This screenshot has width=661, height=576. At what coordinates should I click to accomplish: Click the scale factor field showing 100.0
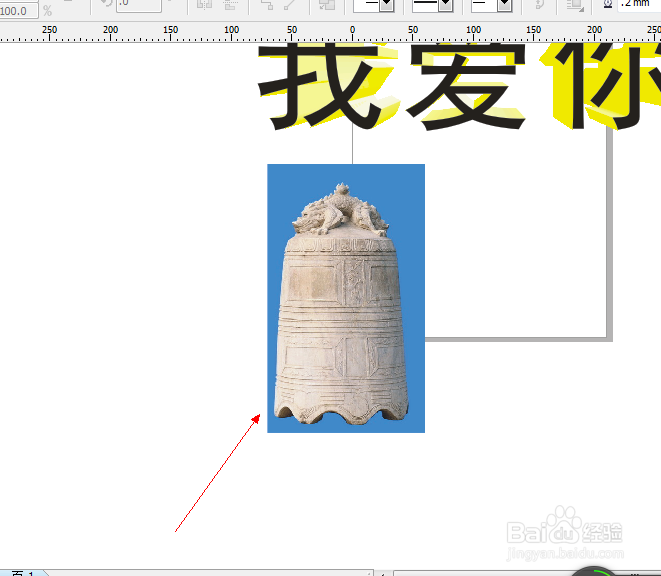(x=19, y=11)
